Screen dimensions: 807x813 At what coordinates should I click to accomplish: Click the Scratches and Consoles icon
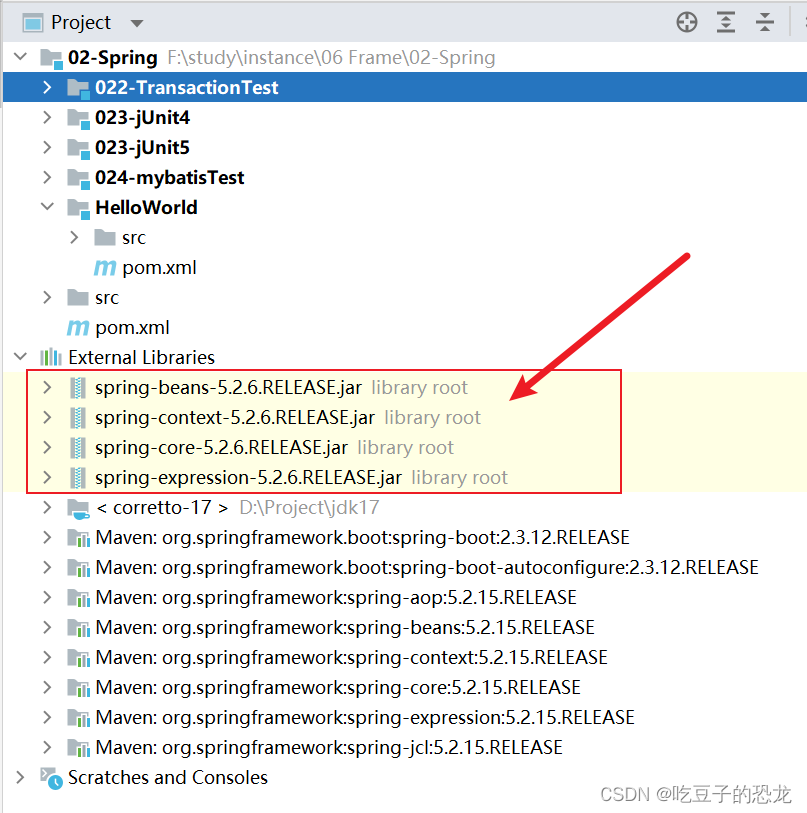tap(51, 778)
